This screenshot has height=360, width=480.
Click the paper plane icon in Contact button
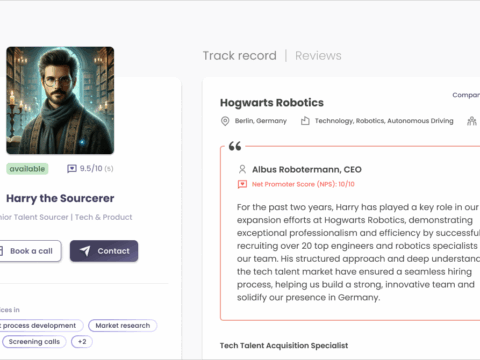point(85,251)
